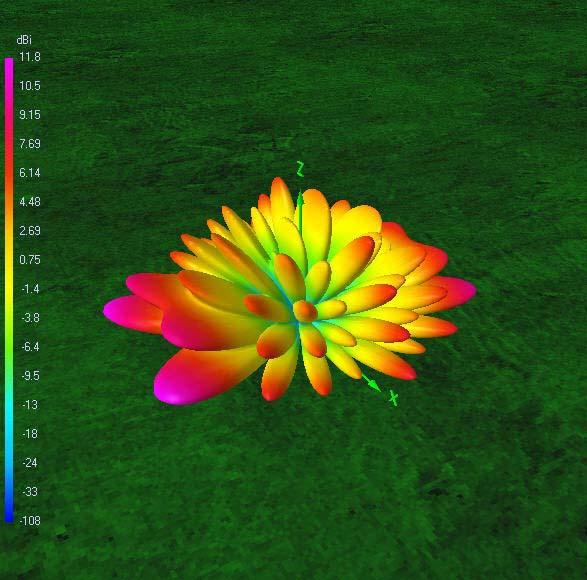Click the -33 scale value label

[30, 491]
